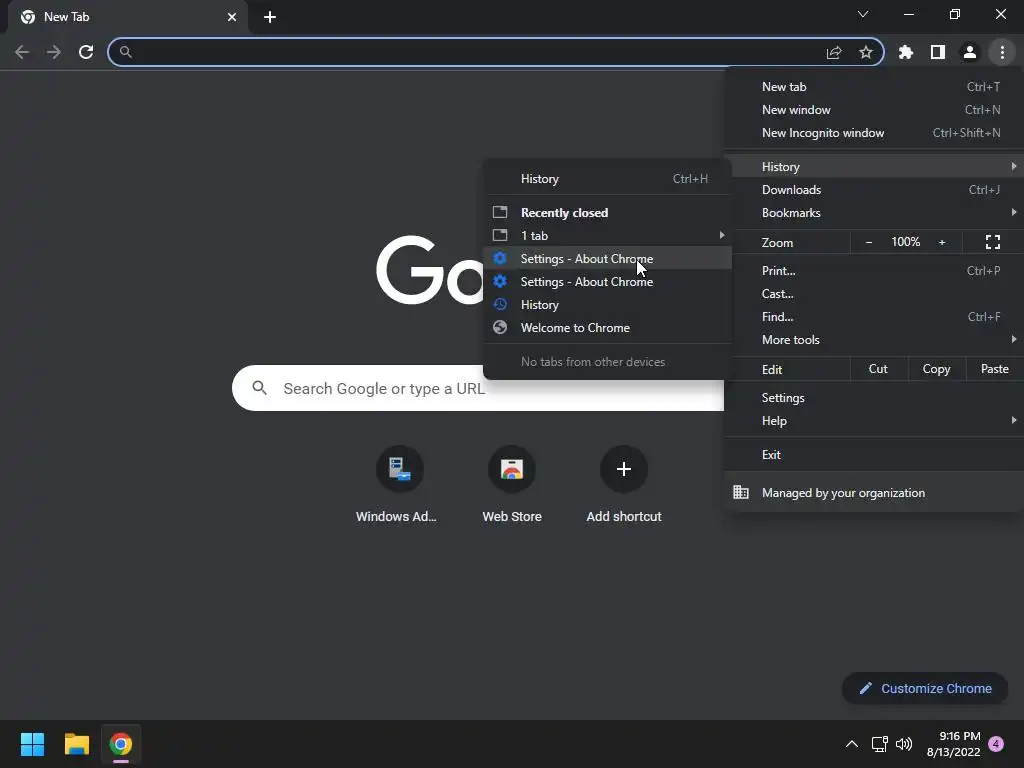Open the profile avatar icon
This screenshot has height=768, width=1024.
[970, 52]
